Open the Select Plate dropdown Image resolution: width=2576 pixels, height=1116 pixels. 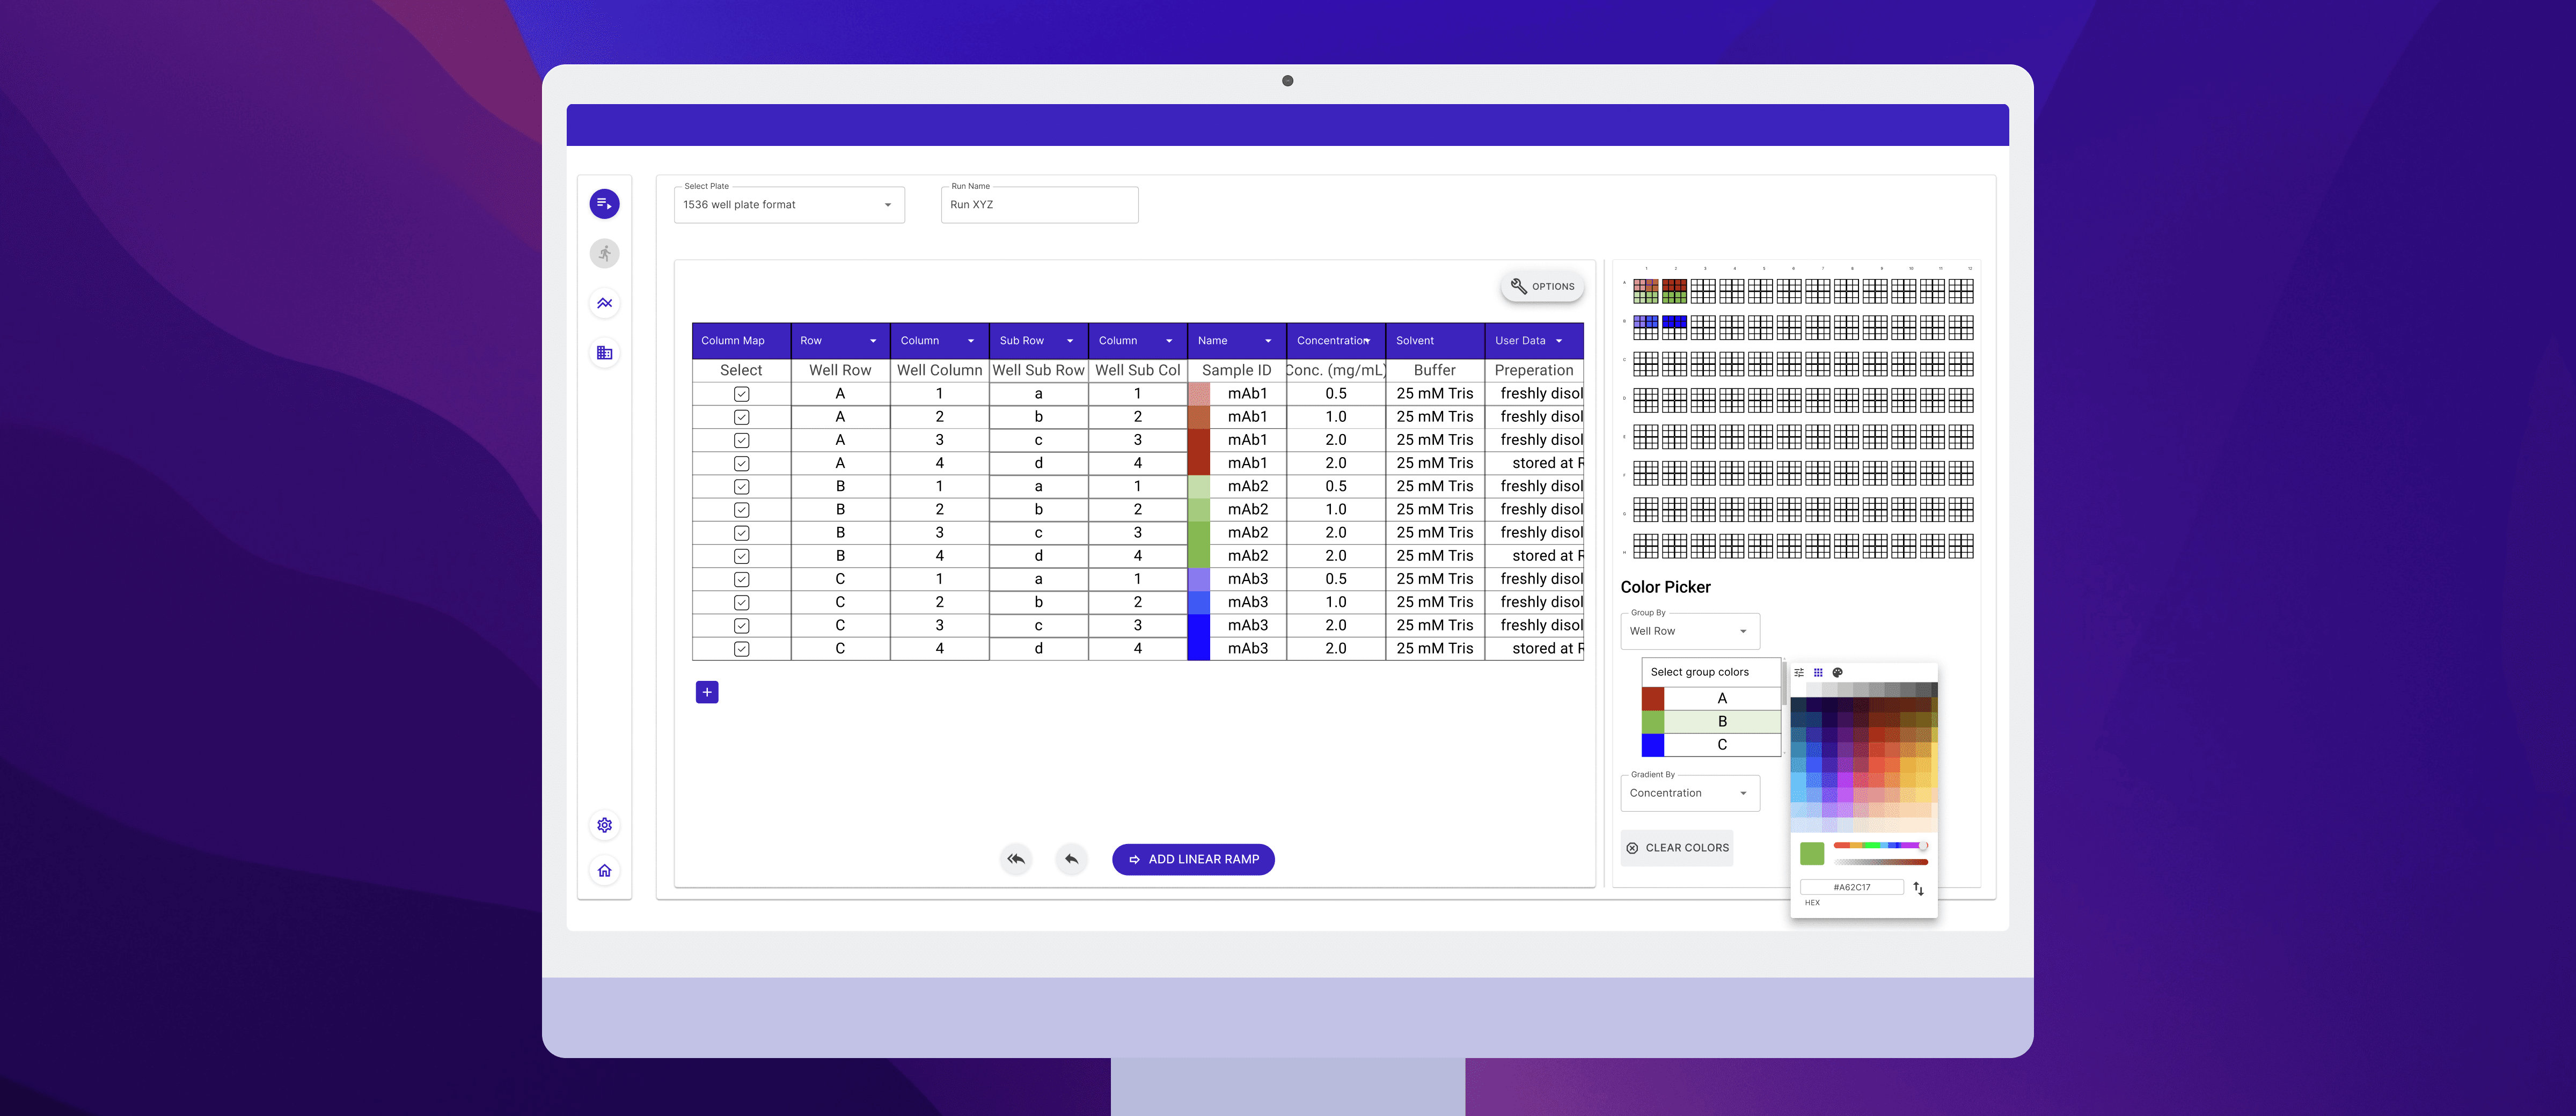coord(789,205)
